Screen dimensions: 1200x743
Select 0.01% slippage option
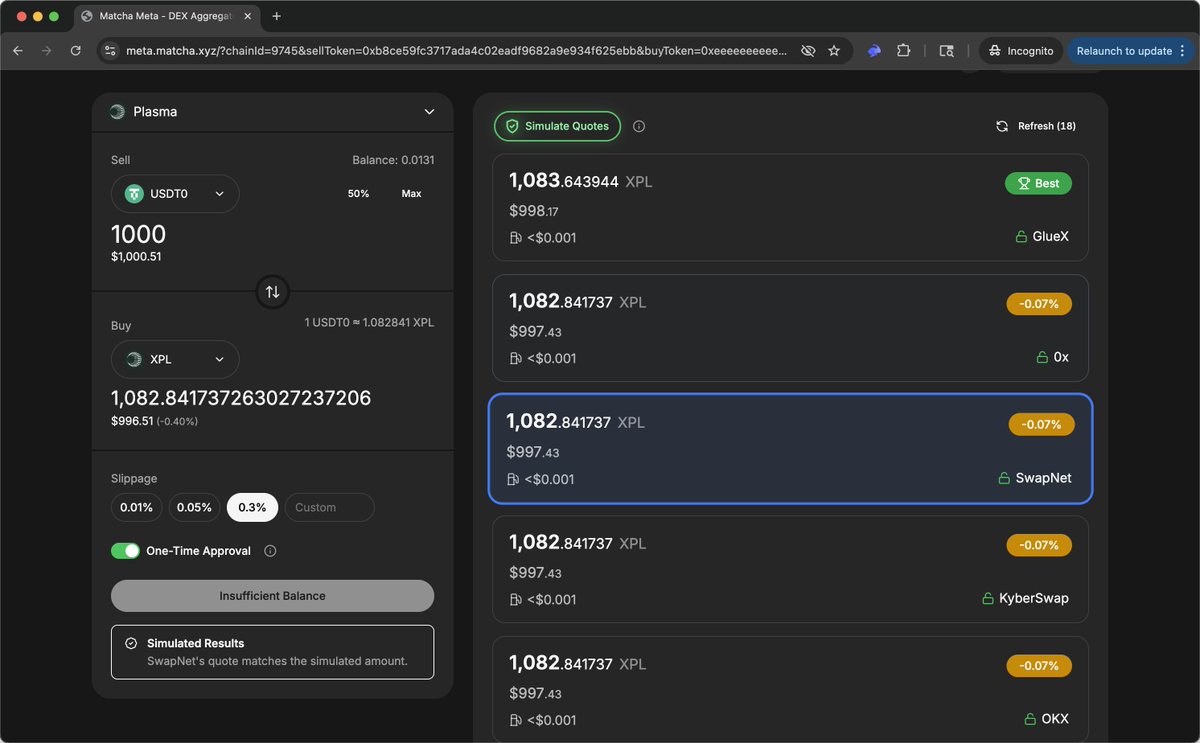(x=136, y=507)
